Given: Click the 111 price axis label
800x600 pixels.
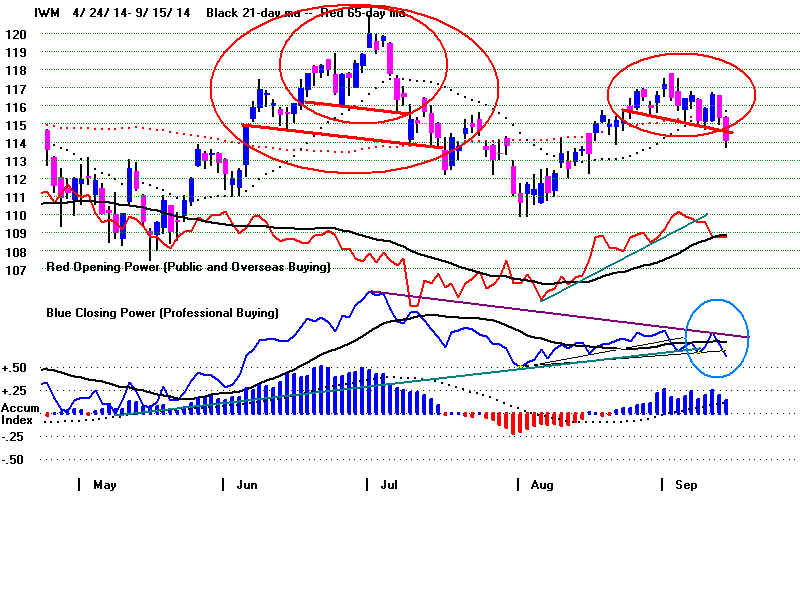Looking at the screenshot, I should (x=15, y=197).
